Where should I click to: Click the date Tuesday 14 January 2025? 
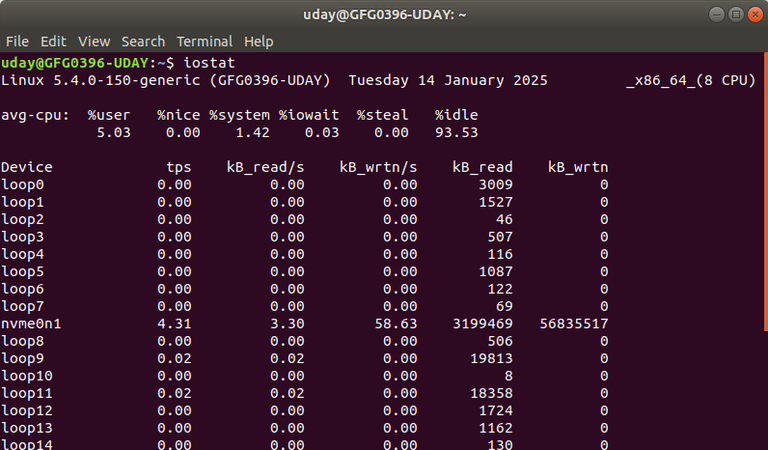click(448, 80)
